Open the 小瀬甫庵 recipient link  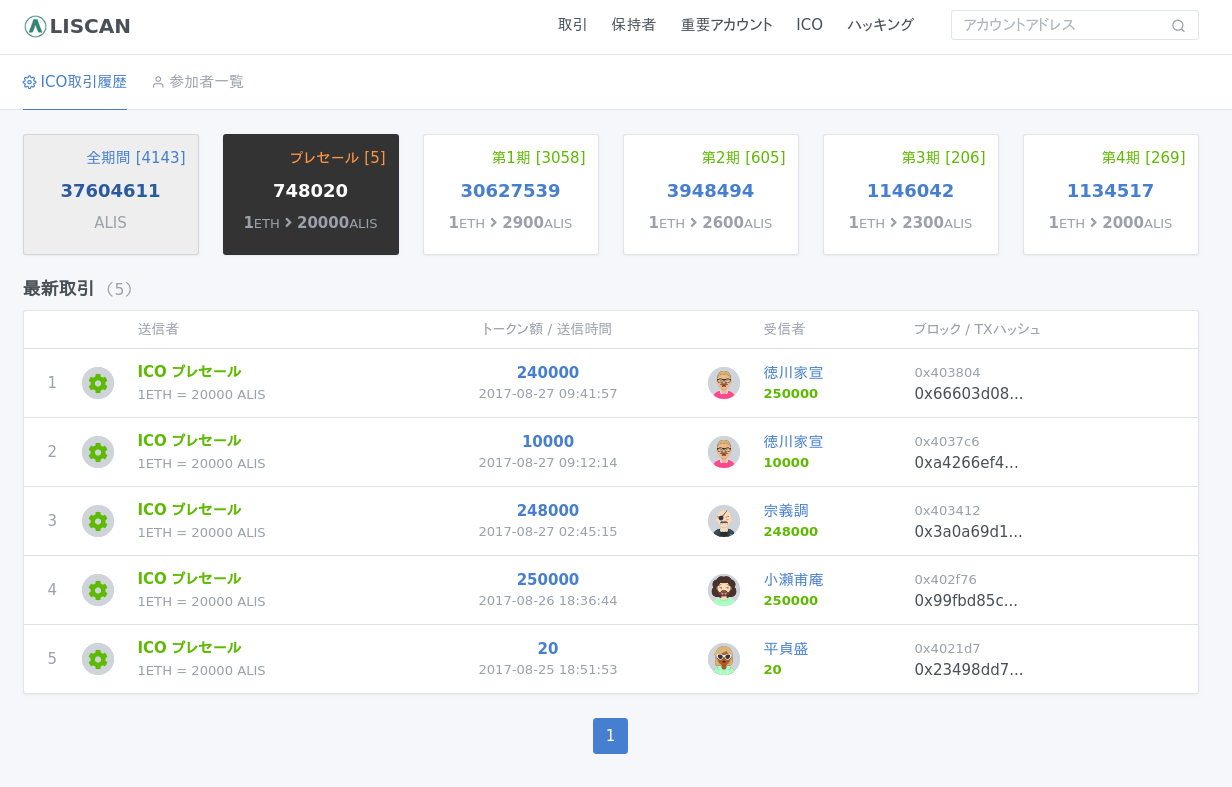[x=793, y=580]
